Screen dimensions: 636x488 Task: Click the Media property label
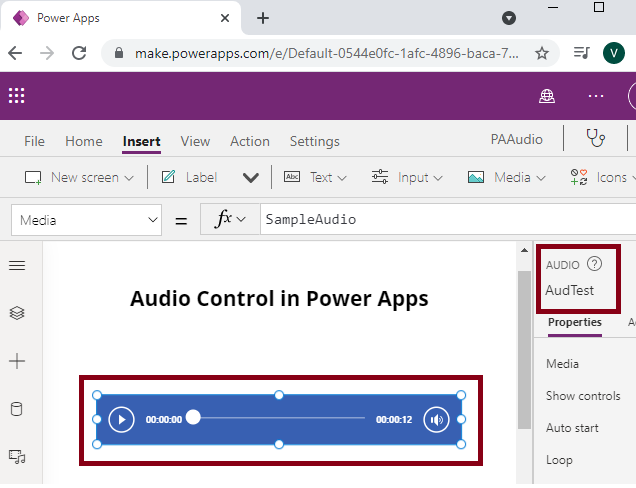[x=562, y=363]
